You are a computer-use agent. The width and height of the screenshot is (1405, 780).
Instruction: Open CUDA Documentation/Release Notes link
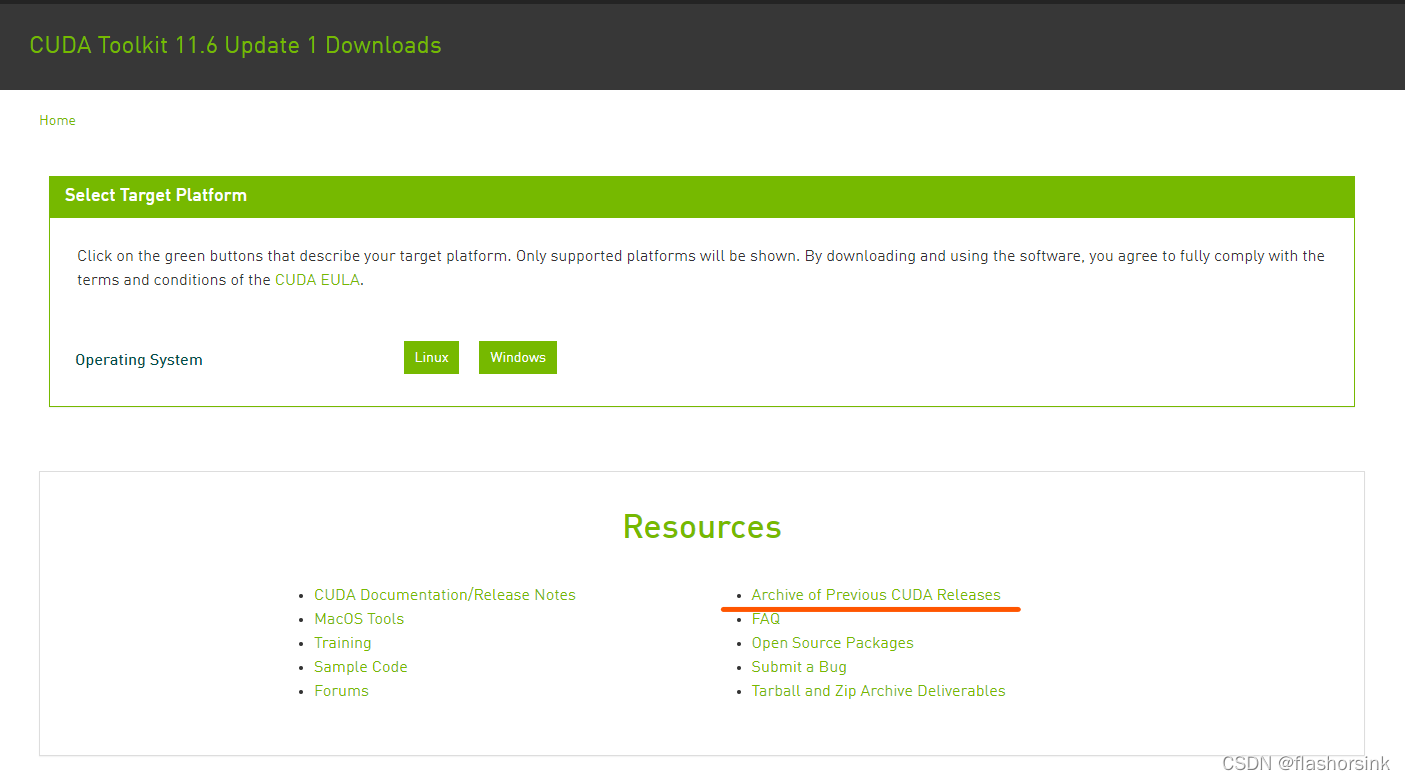(445, 594)
